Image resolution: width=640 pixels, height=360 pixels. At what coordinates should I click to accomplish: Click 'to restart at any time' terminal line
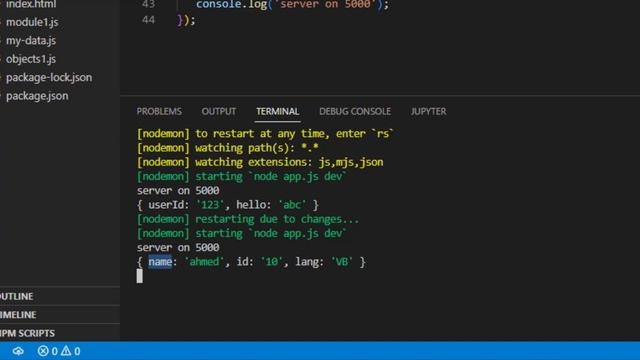click(265, 133)
